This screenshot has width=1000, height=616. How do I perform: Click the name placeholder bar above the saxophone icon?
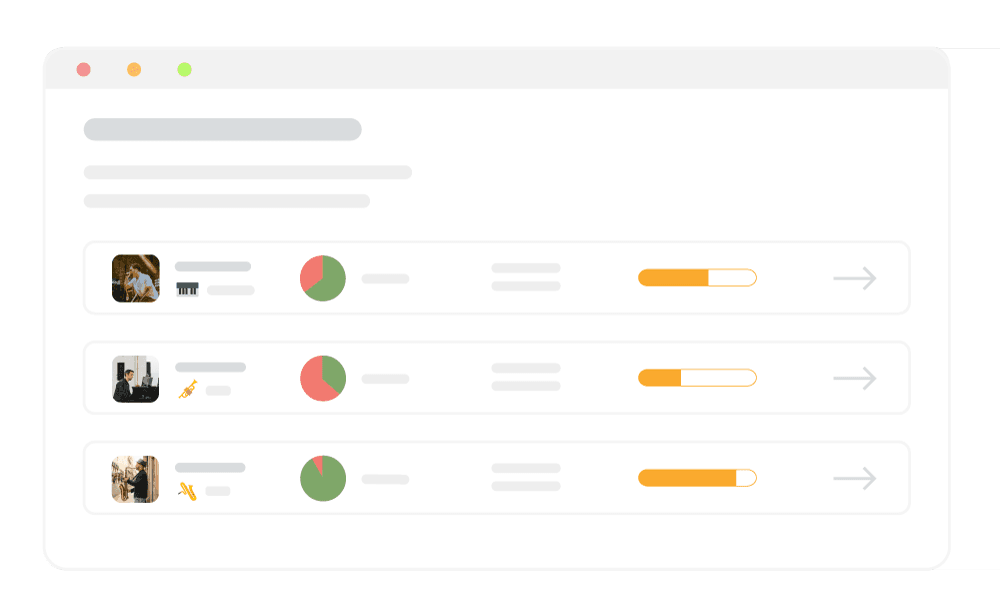pyautogui.click(x=210, y=467)
